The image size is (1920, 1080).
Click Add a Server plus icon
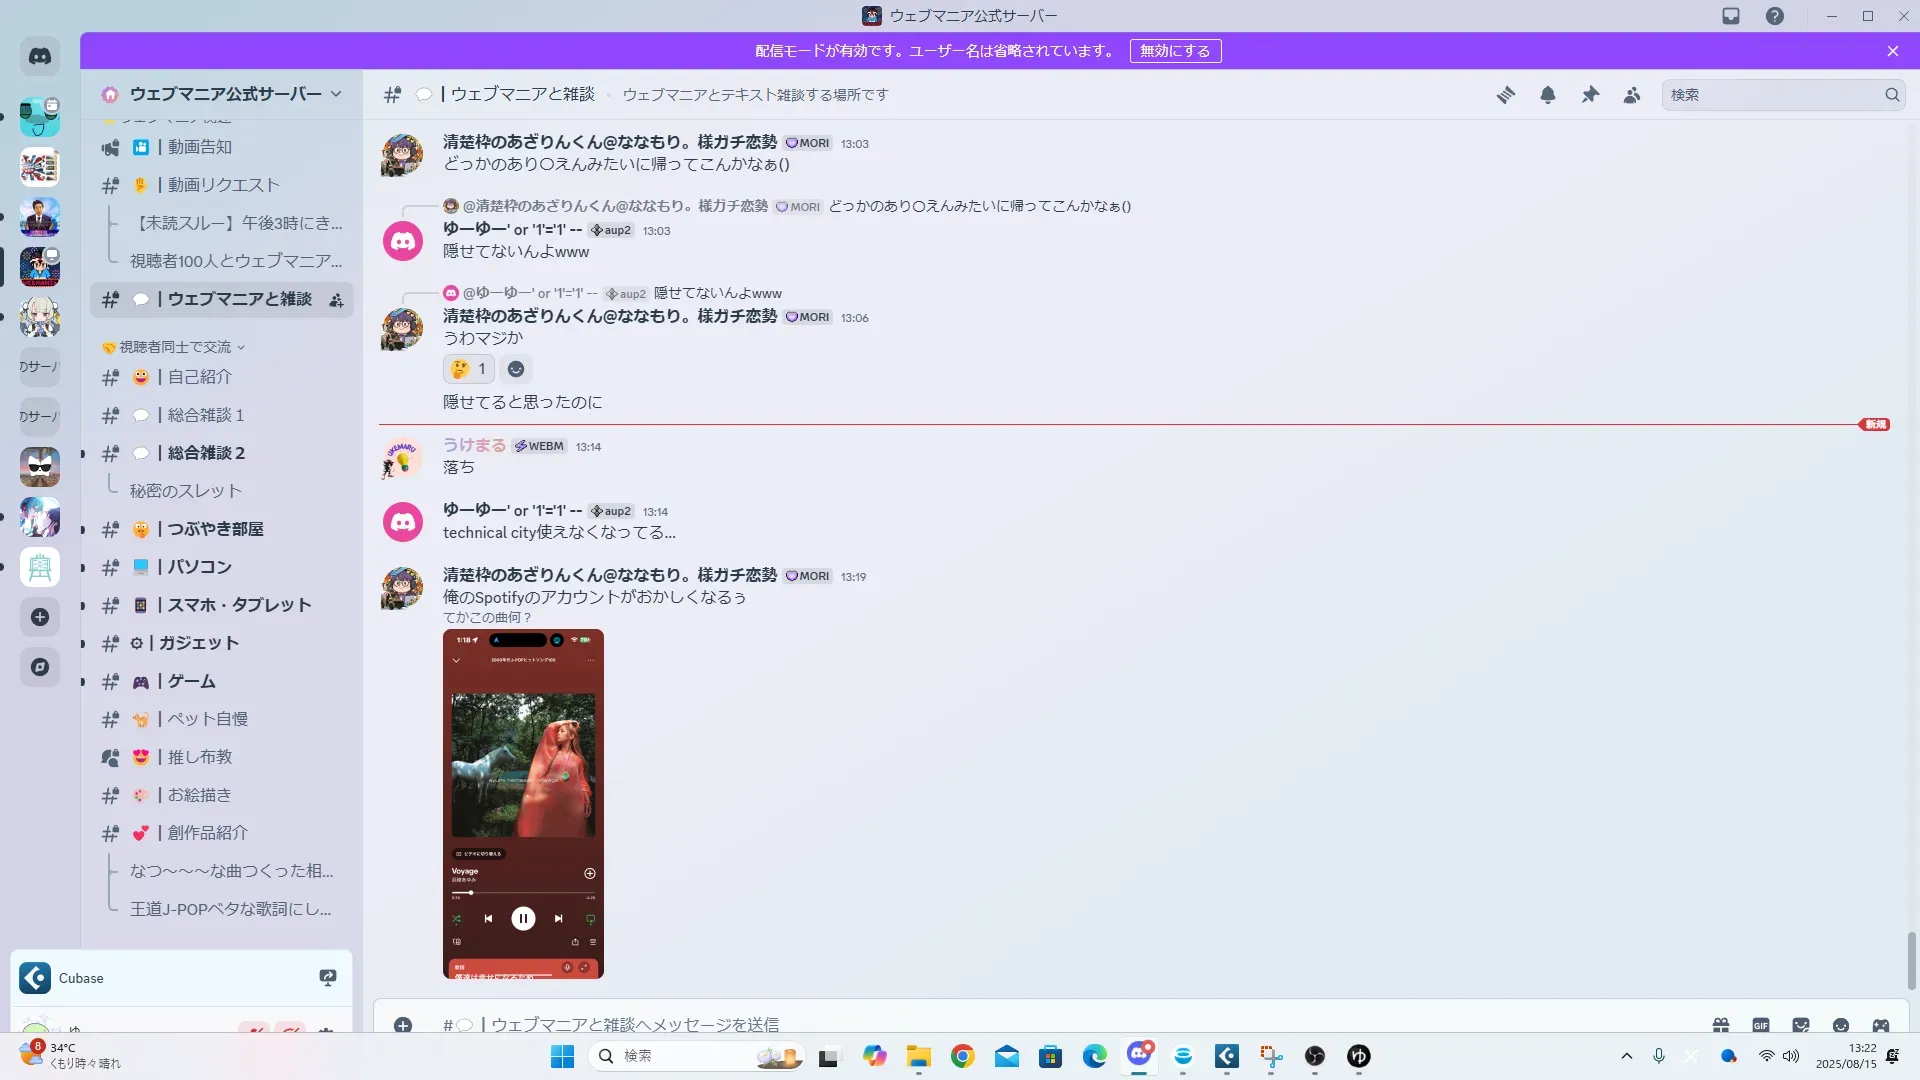click(40, 617)
